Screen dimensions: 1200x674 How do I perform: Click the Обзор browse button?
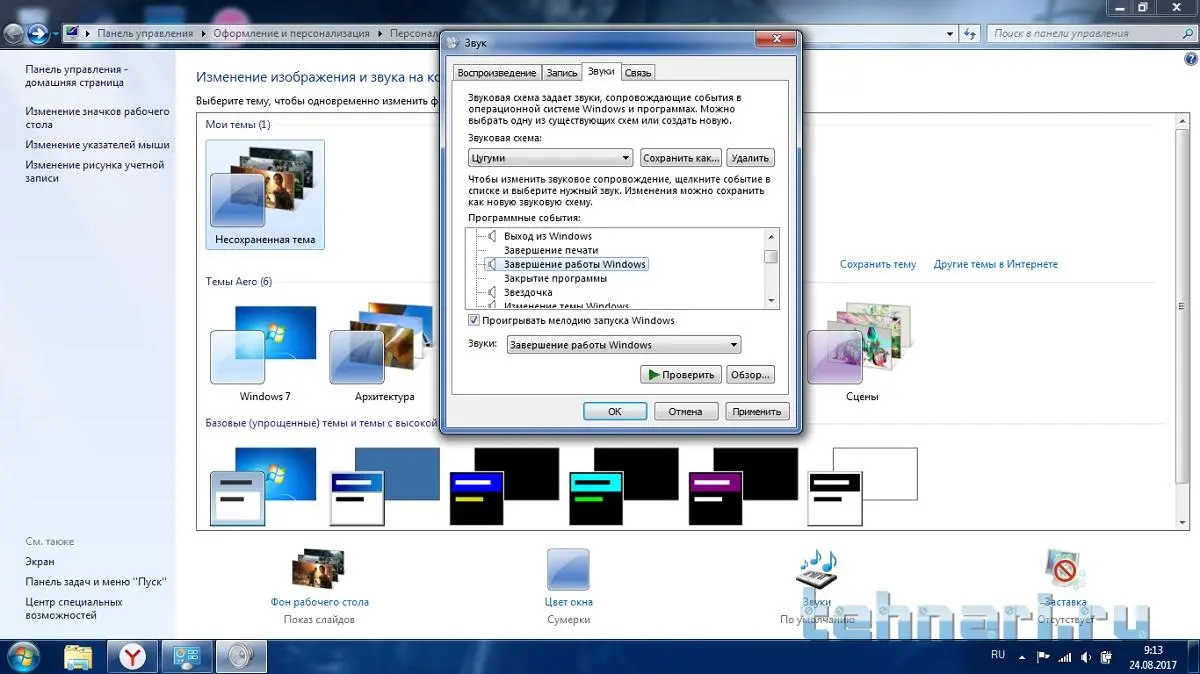point(749,375)
